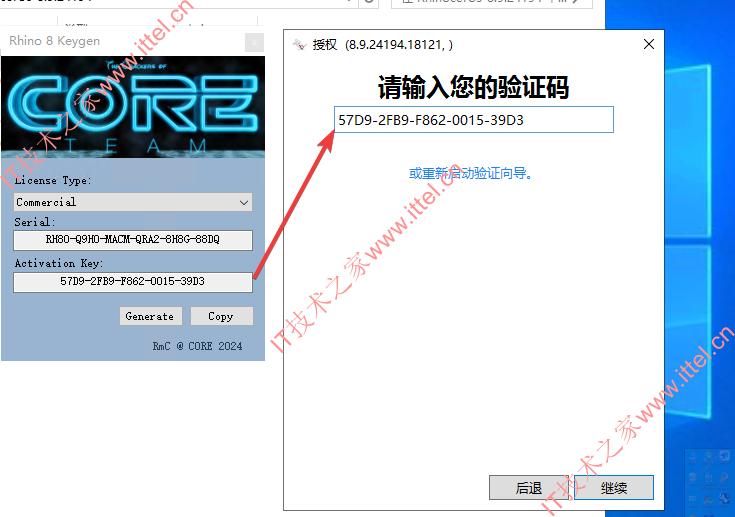Click the 后退 back button
This screenshot has width=735, height=517.
[x=528, y=488]
